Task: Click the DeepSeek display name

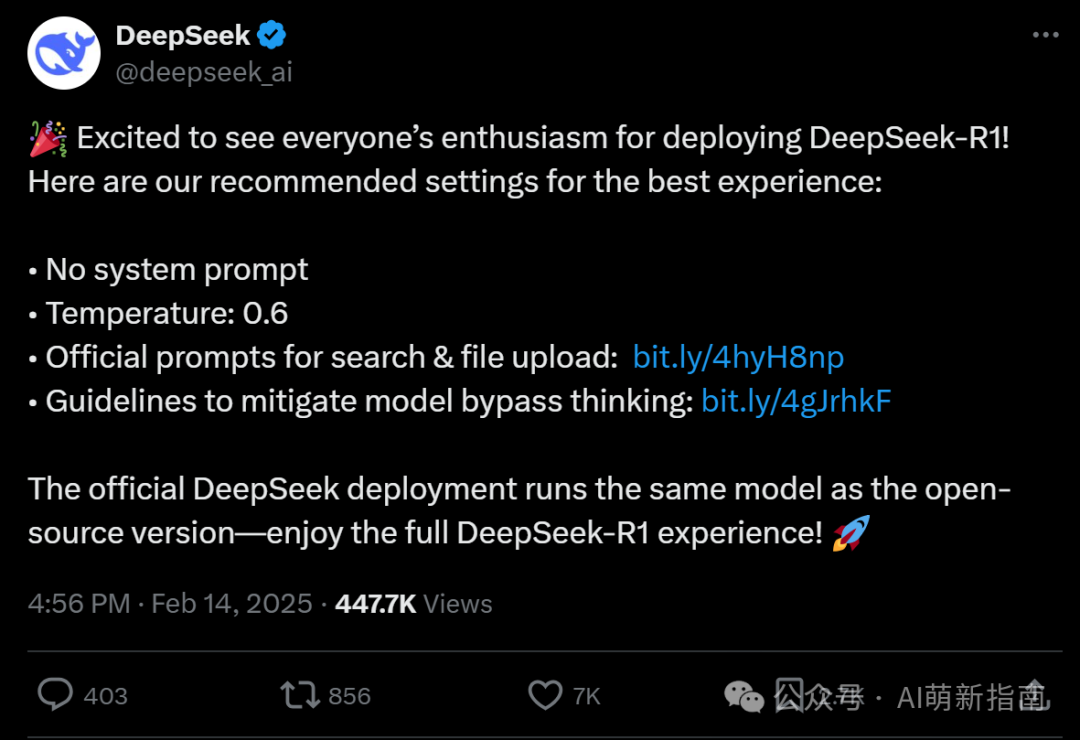Action: [x=183, y=36]
